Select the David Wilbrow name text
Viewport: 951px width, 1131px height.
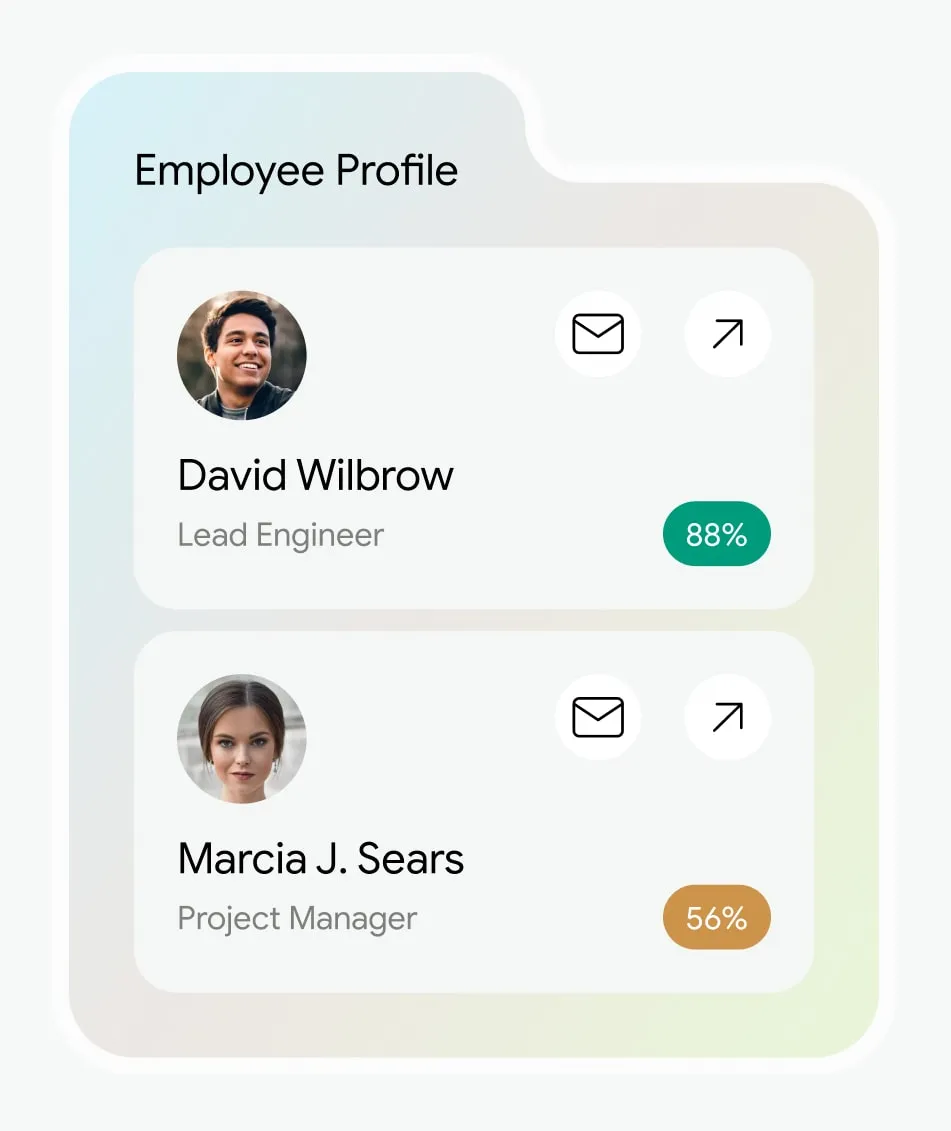click(315, 475)
